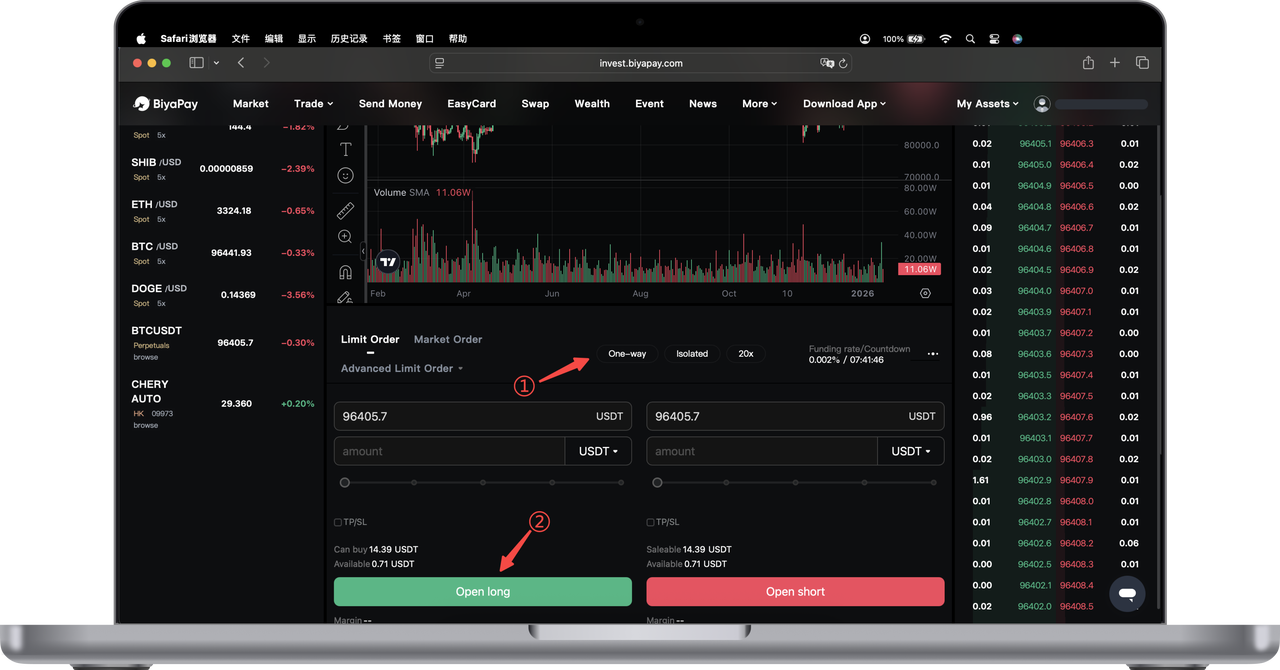Toggle the One-way position mode
This screenshot has width=1280, height=670.
pyautogui.click(x=627, y=354)
